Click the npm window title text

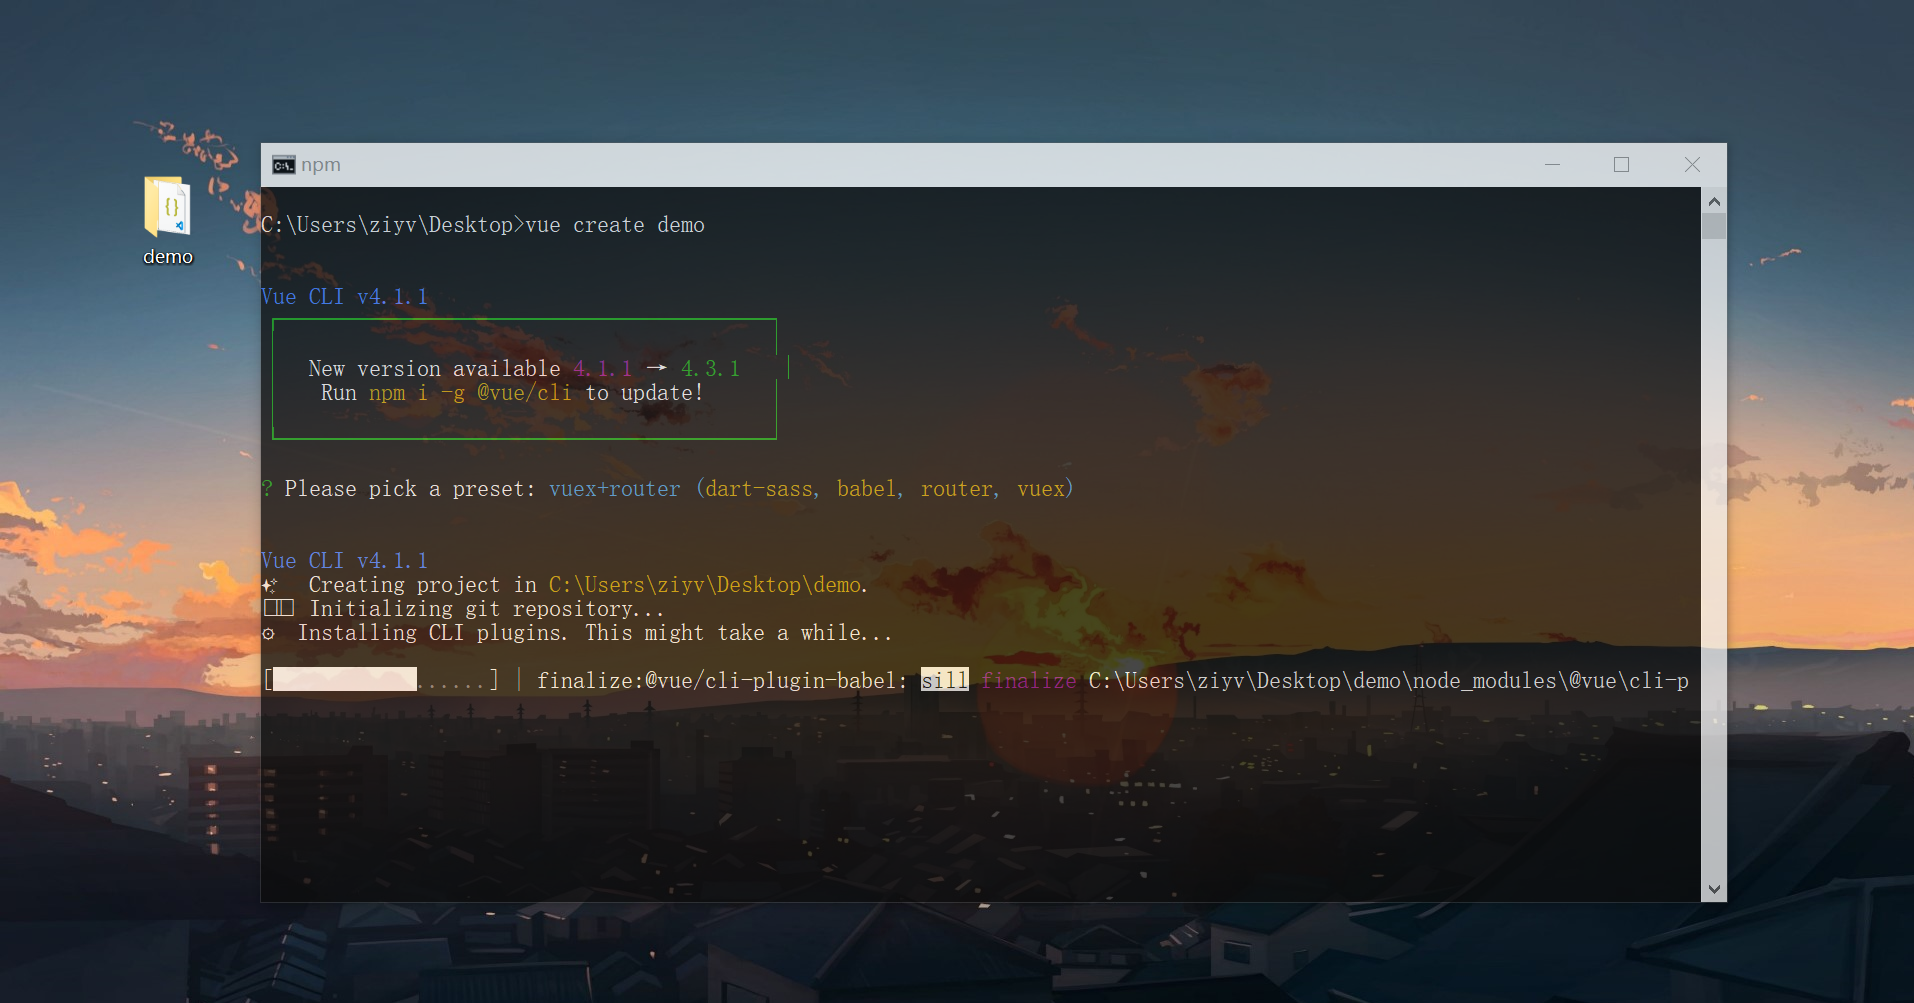click(321, 165)
